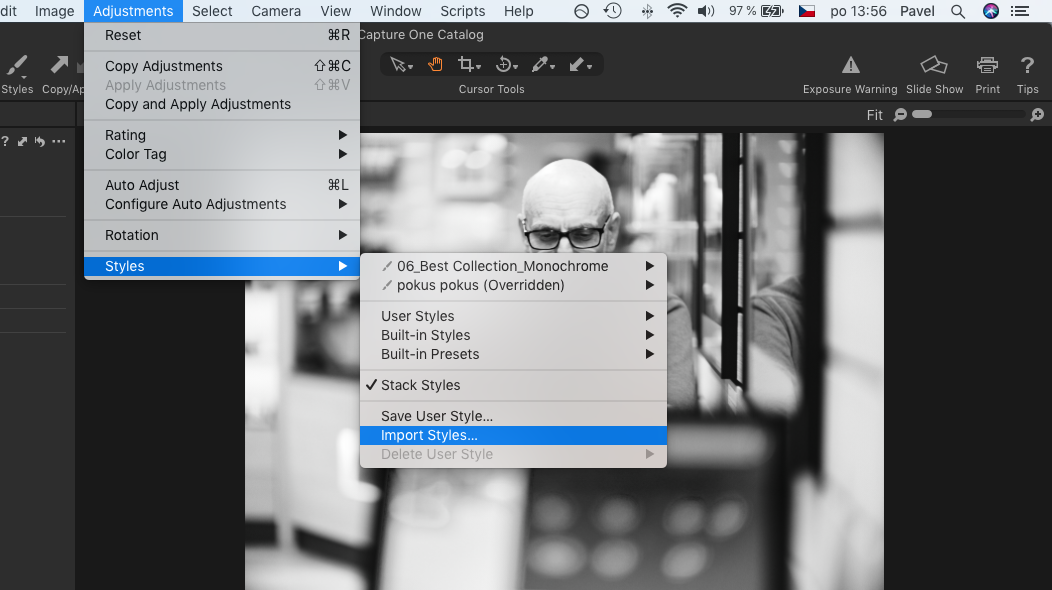
Task: Click Save User Style...
Action: (x=436, y=416)
